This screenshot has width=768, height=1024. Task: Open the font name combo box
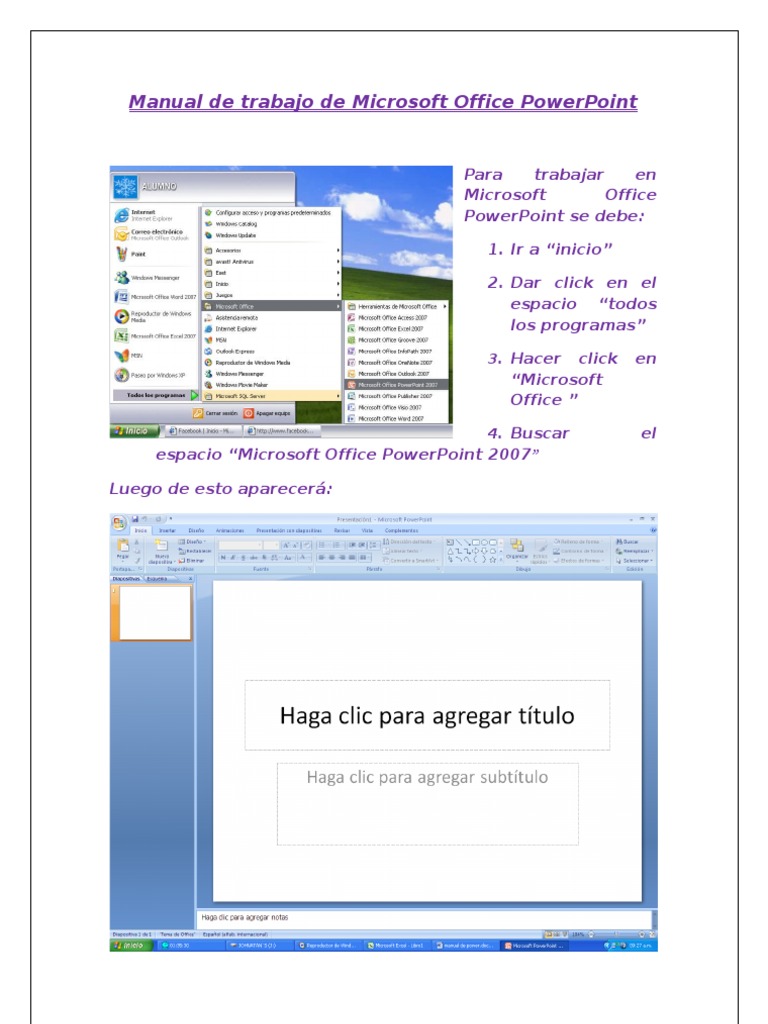[x=240, y=545]
